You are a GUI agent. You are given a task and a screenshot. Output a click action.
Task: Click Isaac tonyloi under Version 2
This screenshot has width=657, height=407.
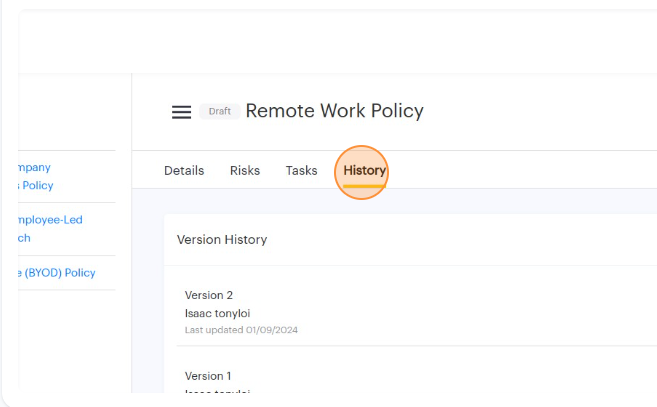click(x=217, y=313)
